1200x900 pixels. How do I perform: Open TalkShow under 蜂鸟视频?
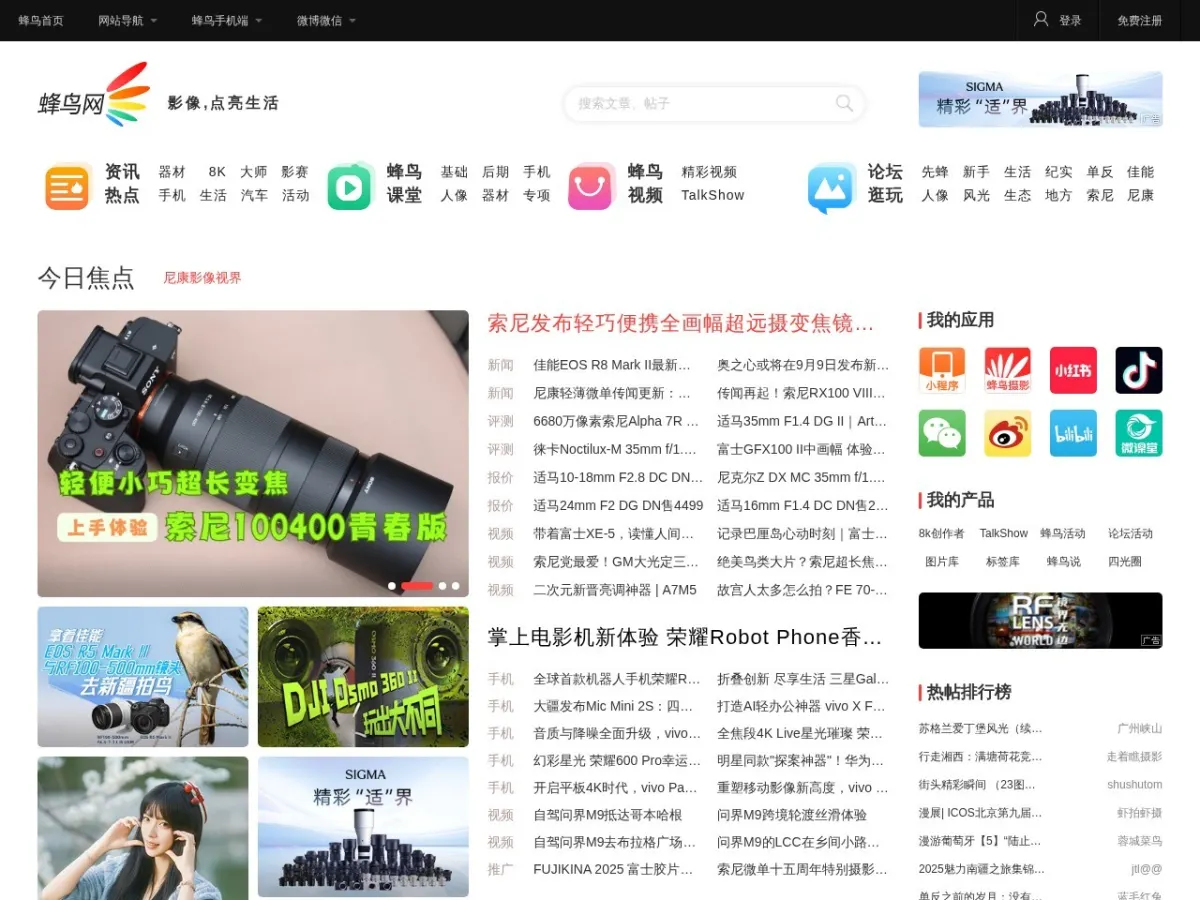coord(713,195)
